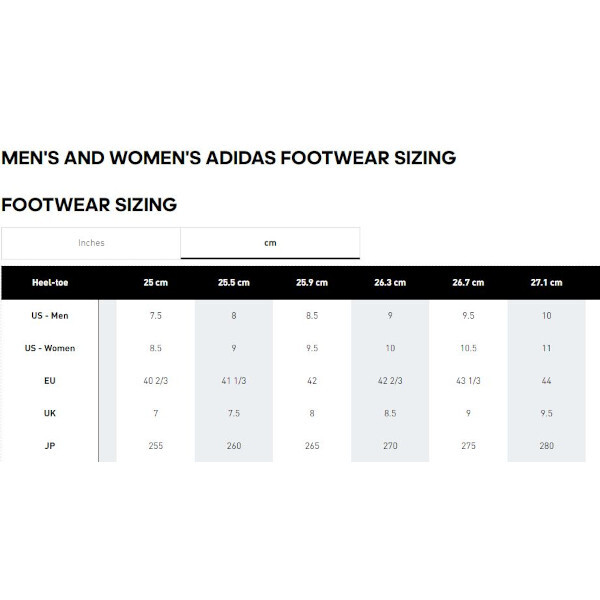Click Men's and Women's Adidas Footwear Sizing title
This screenshot has width=600, height=600.
coord(229,158)
